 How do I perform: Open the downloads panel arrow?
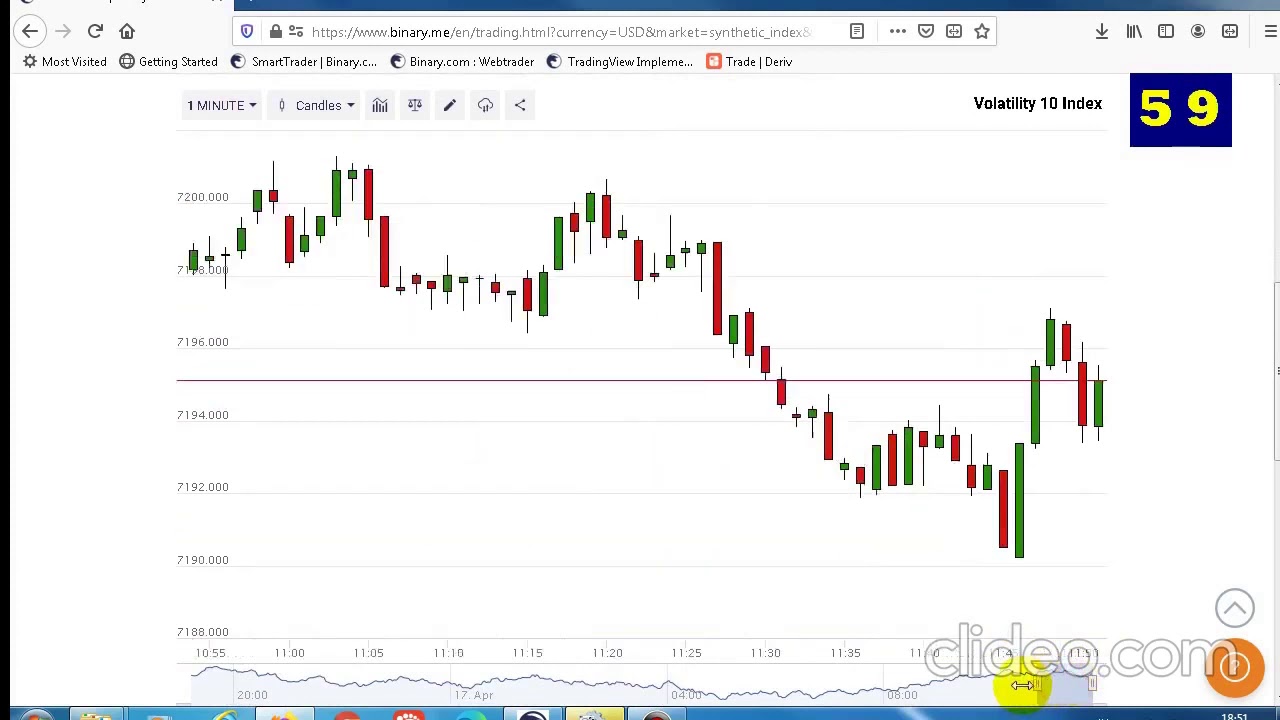(x=1102, y=32)
